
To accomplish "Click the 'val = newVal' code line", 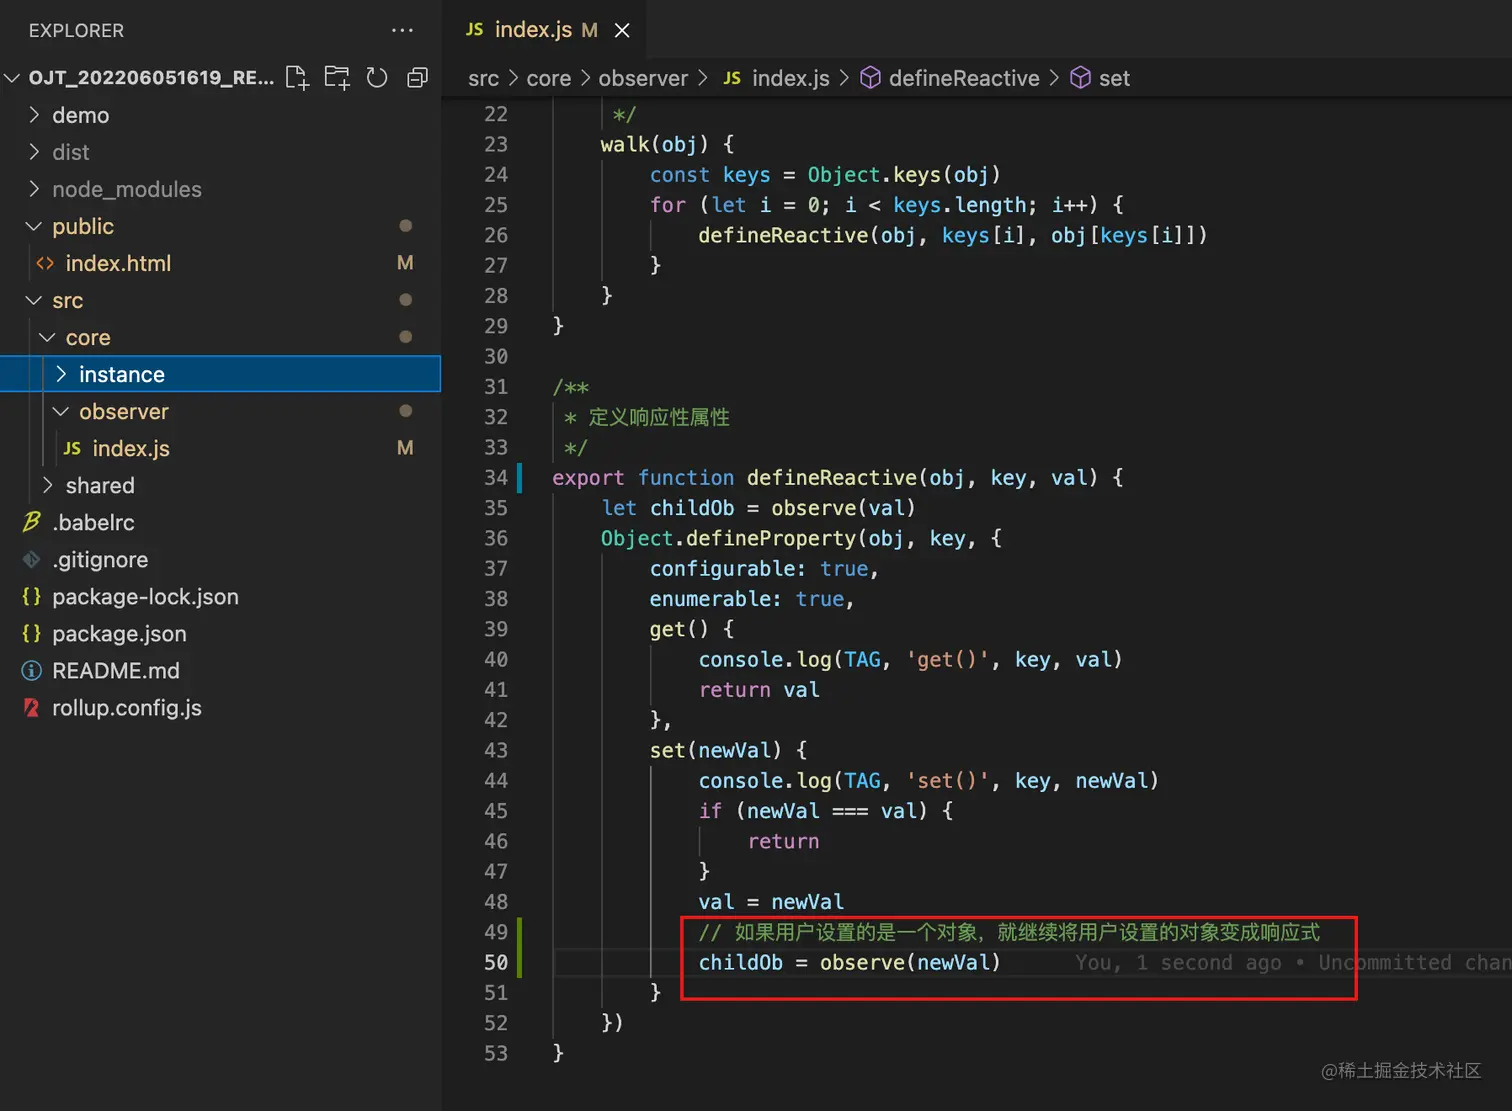I will pos(771,902).
